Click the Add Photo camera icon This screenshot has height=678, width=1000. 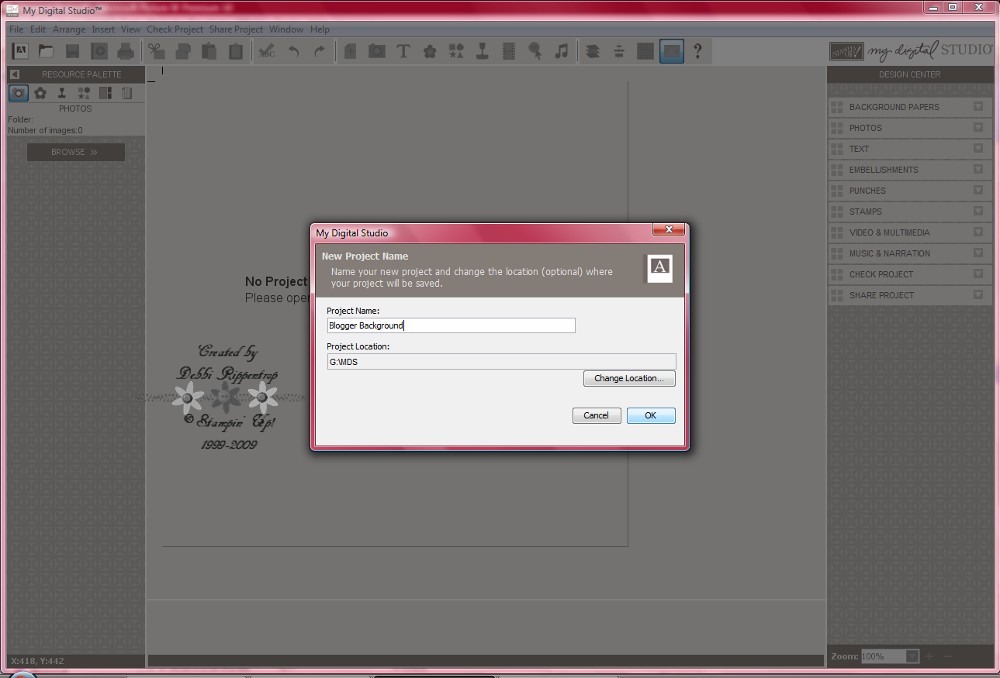(x=377, y=51)
